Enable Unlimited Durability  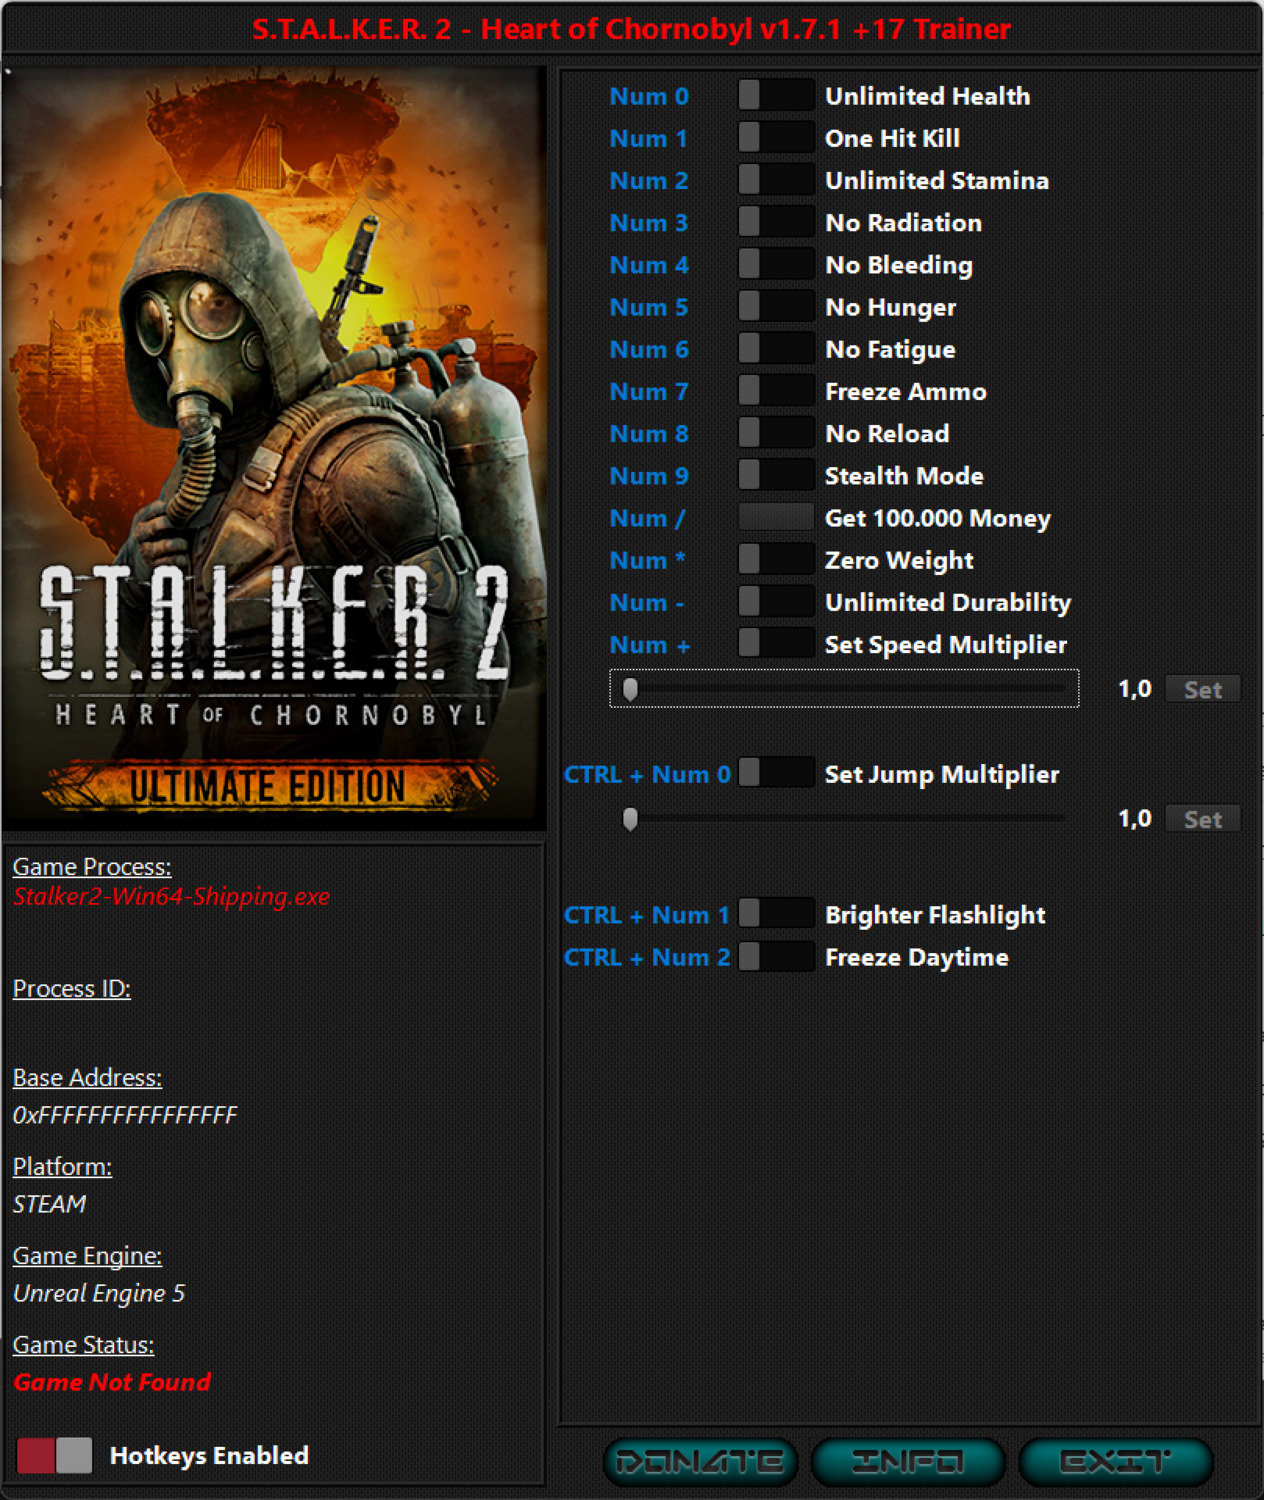click(x=775, y=601)
